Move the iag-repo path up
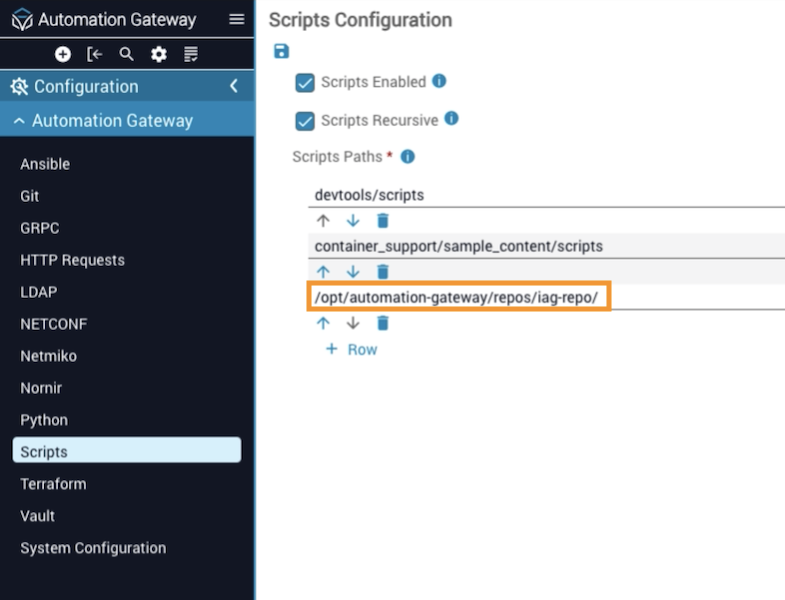This screenshot has height=600, width=785. point(323,323)
